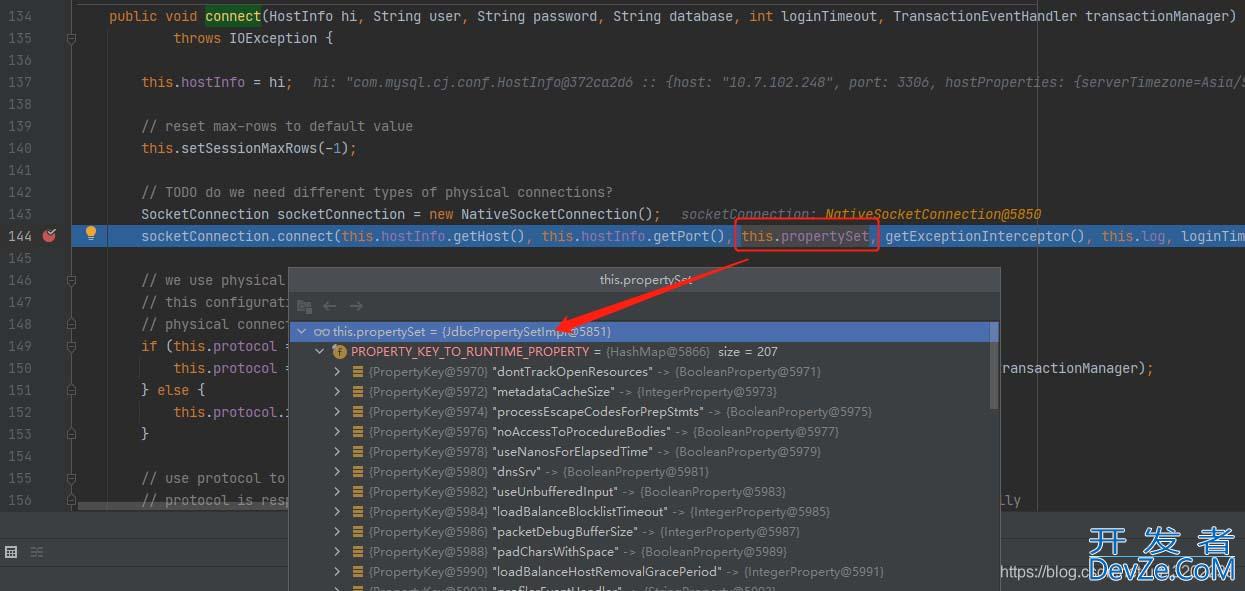The height and width of the screenshot is (591, 1245).
Task: Click getExceptionInterceptor() on line 144
Action: point(985,236)
